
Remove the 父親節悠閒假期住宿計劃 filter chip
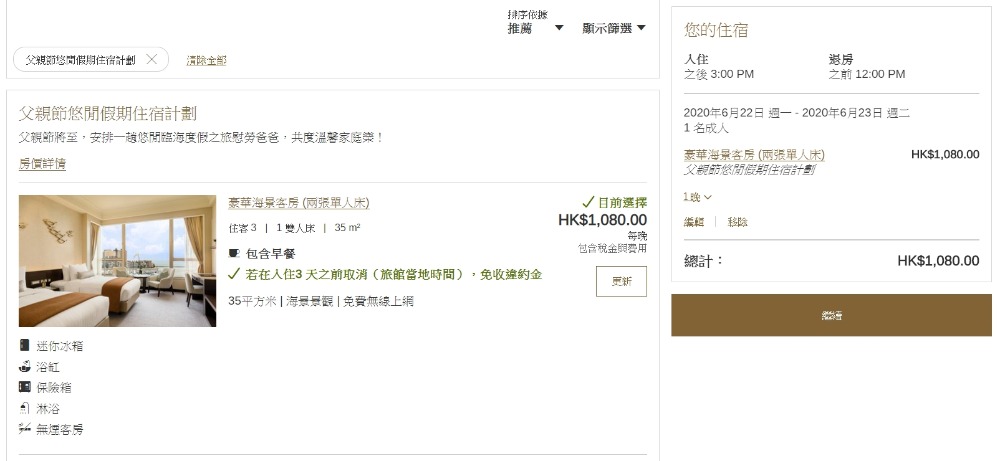(151, 60)
